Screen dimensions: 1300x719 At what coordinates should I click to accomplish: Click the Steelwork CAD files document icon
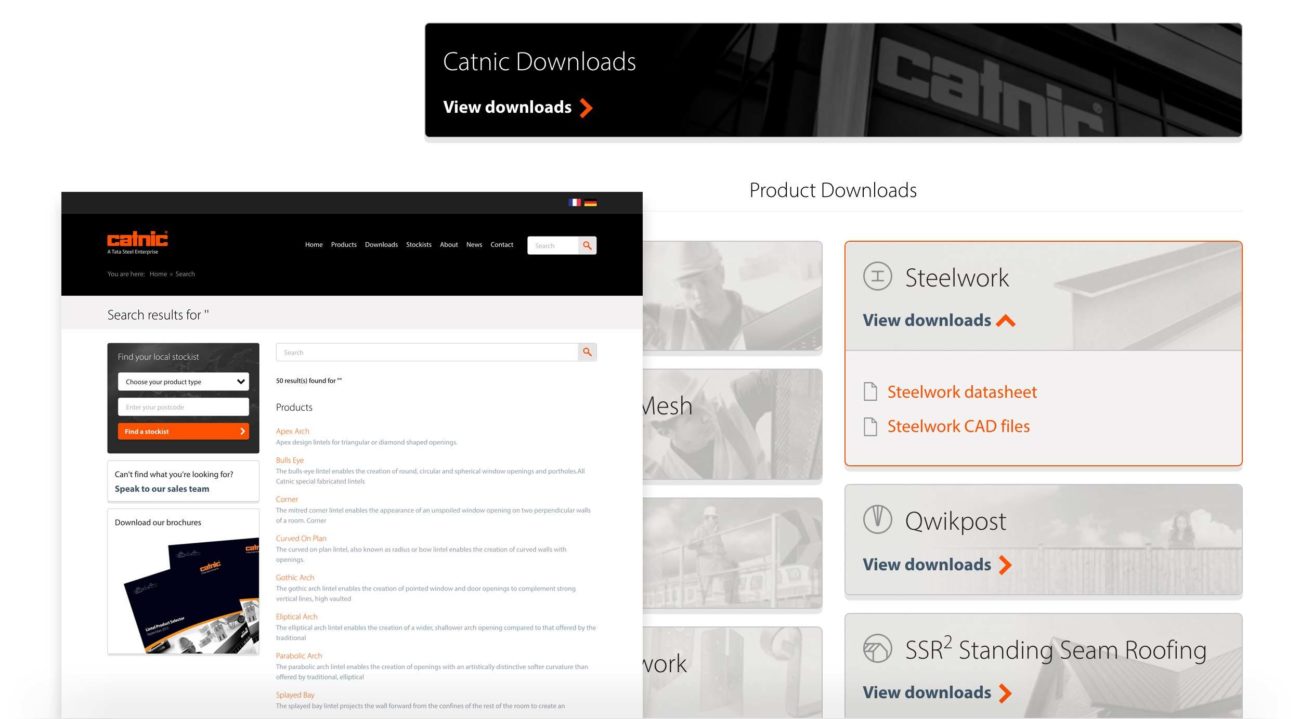[870, 426]
